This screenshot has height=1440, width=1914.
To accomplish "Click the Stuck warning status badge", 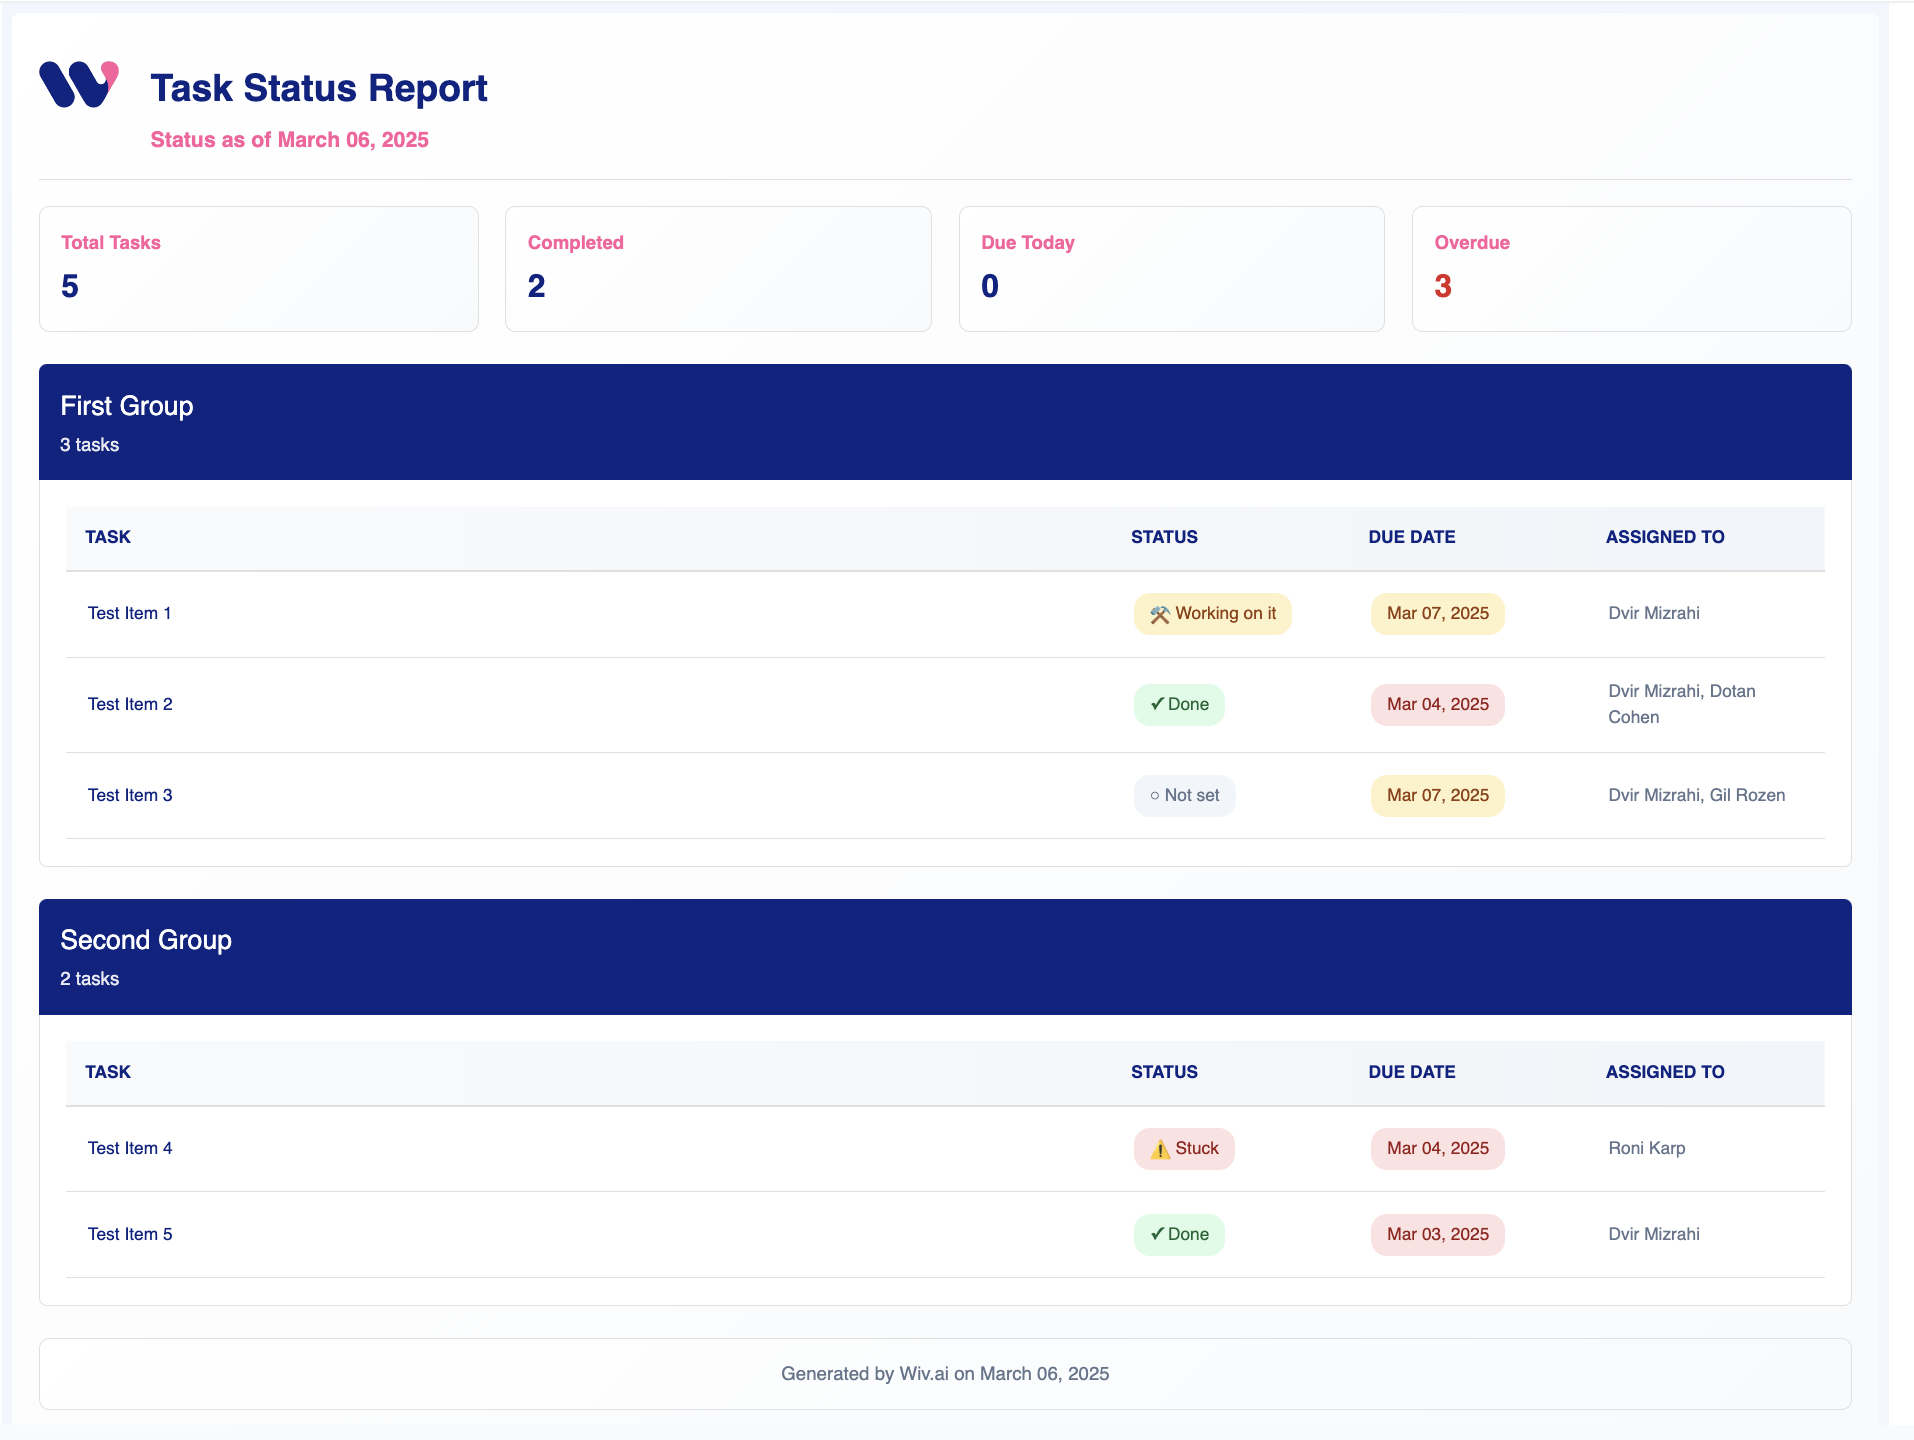I will 1184,1149.
